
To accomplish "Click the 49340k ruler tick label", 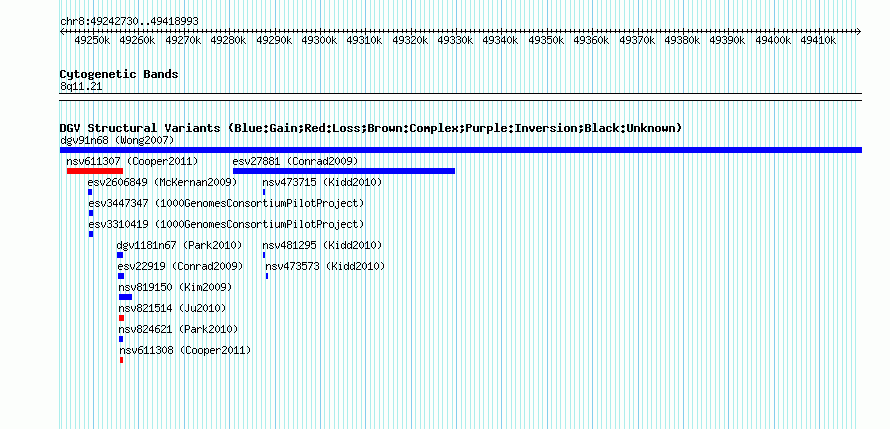I will pyautogui.click(x=501, y=41).
